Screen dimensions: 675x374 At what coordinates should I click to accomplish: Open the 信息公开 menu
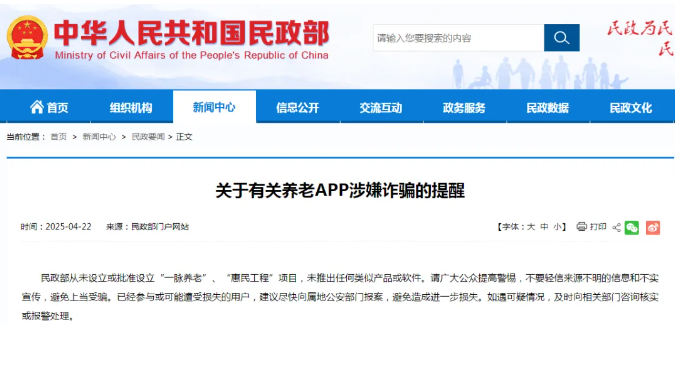297,108
